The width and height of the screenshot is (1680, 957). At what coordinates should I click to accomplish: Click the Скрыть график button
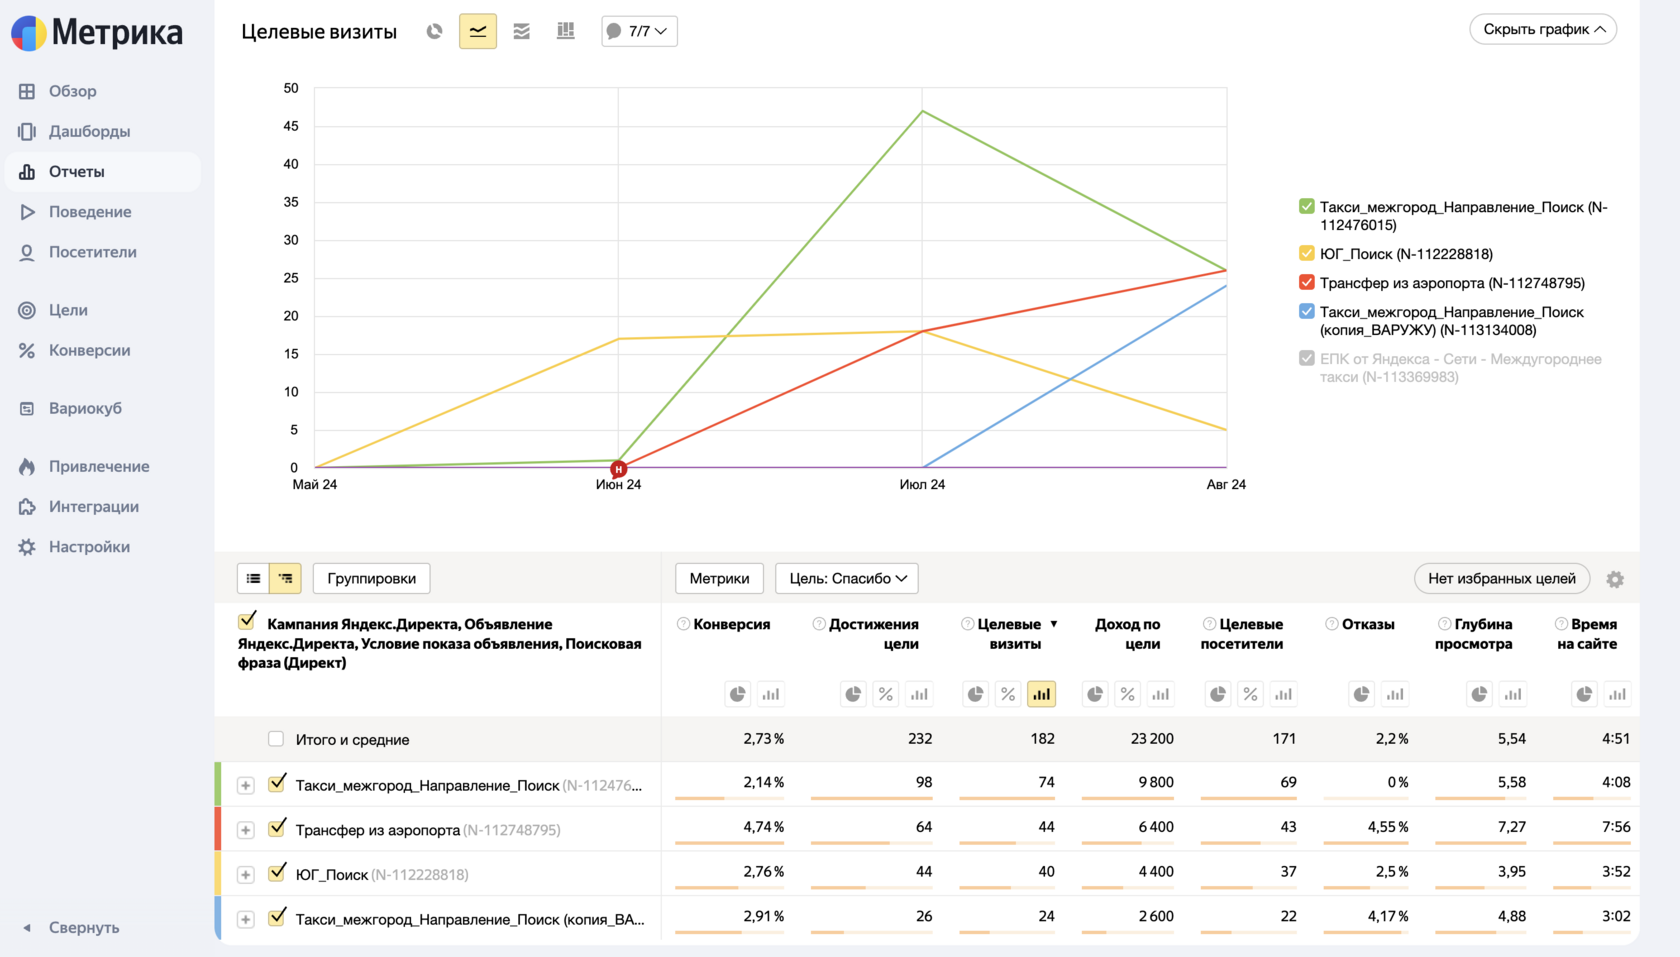click(1543, 29)
